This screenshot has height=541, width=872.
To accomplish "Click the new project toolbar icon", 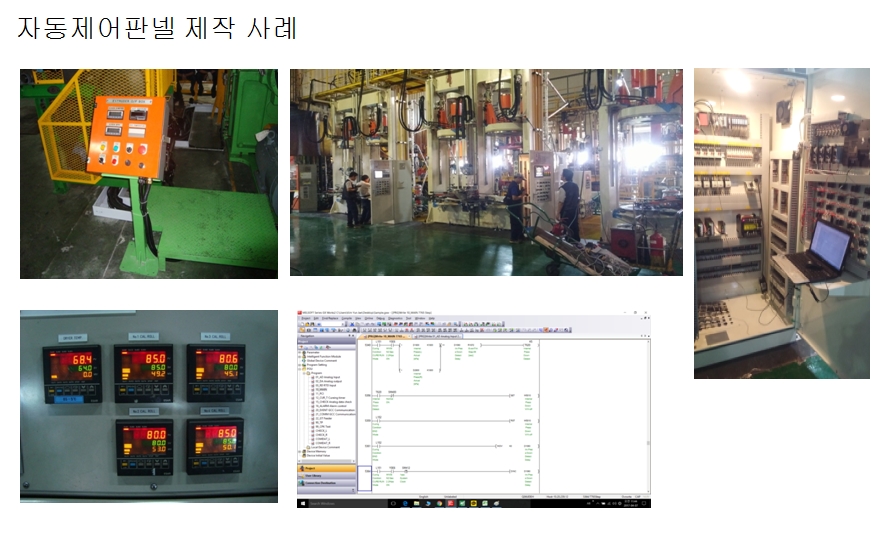I will click(301, 324).
